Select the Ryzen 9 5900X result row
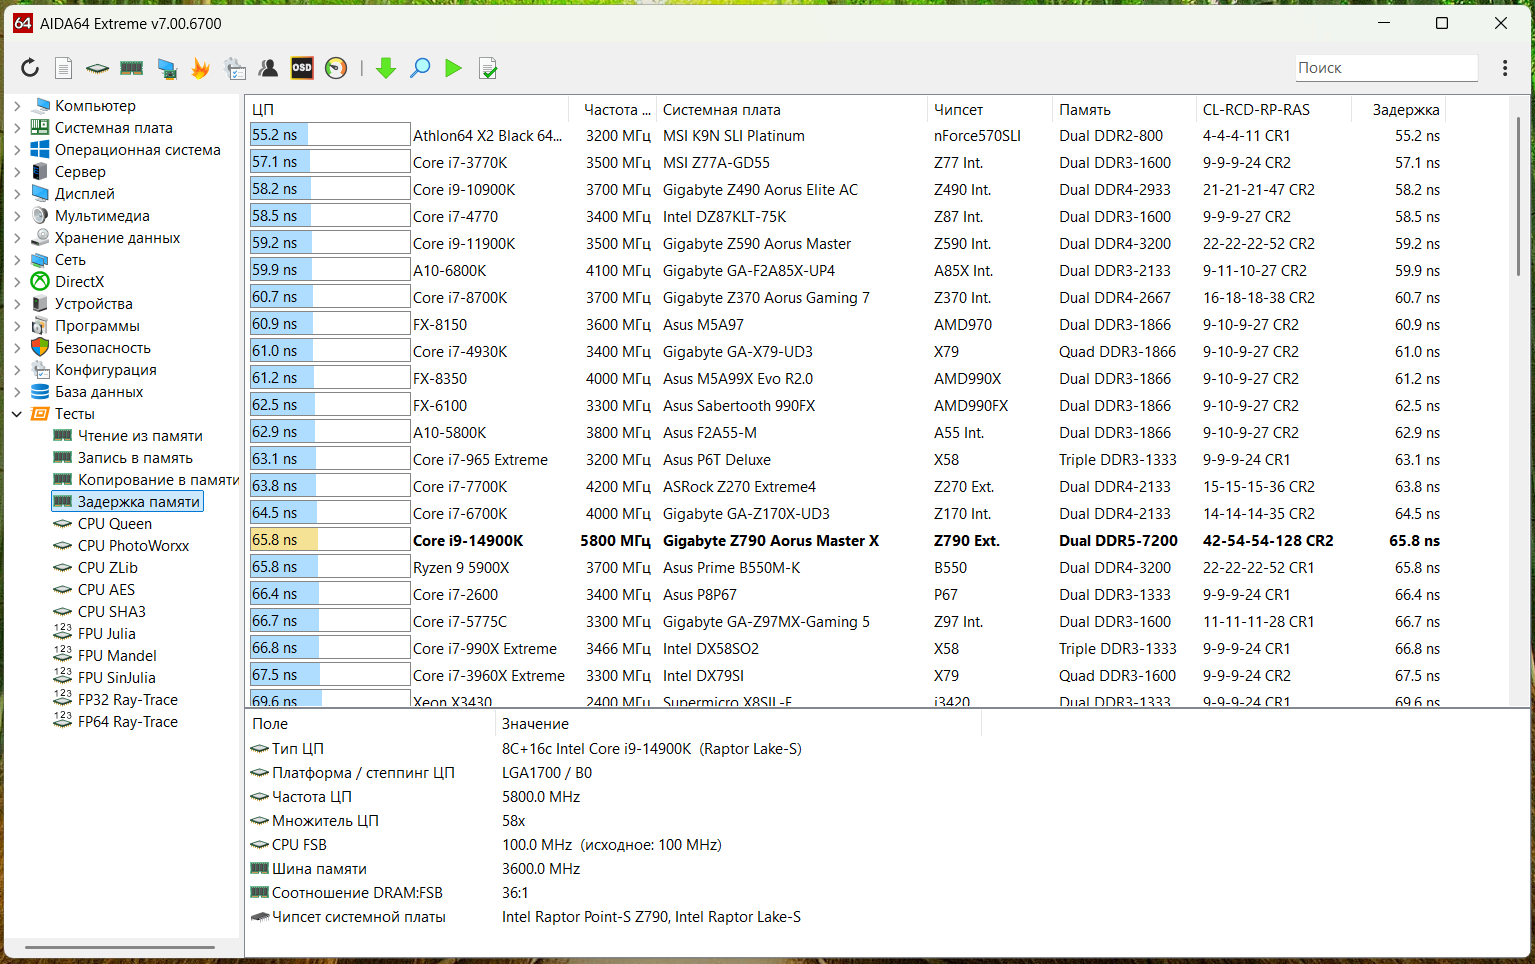Image resolution: width=1535 pixels, height=964 pixels. pyautogui.click(x=847, y=568)
